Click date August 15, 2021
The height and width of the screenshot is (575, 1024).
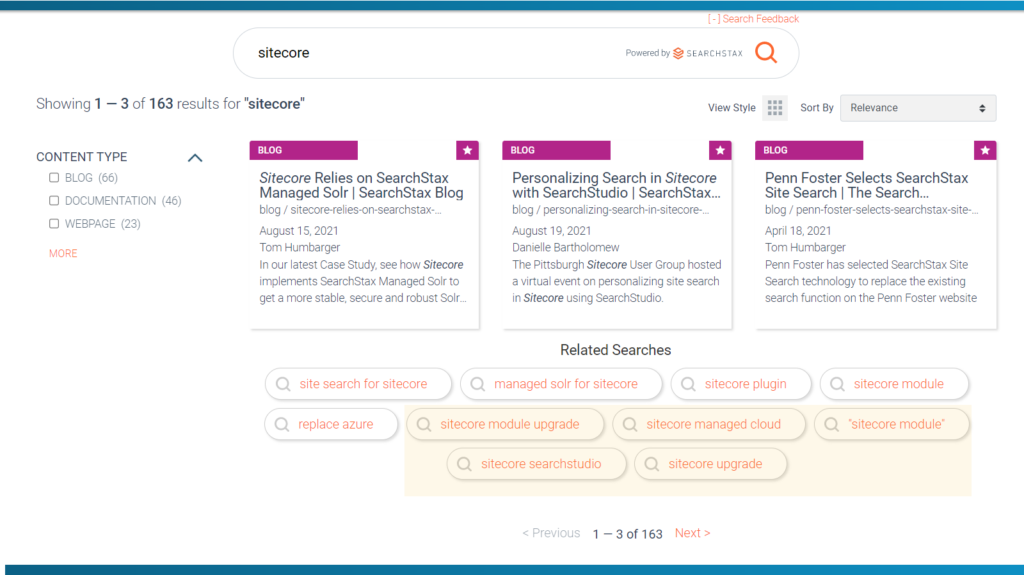coord(299,231)
